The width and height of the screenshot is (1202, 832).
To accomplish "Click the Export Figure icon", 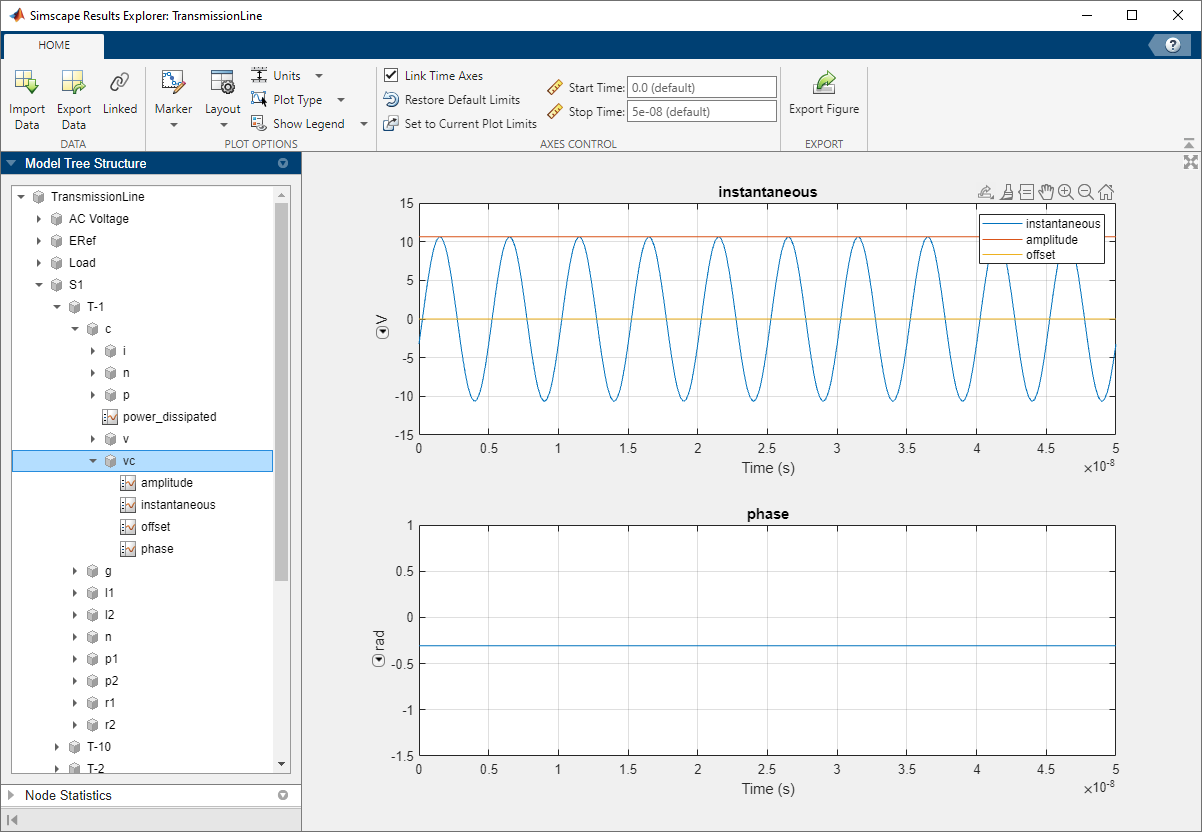I will click(x=823, y=84).
